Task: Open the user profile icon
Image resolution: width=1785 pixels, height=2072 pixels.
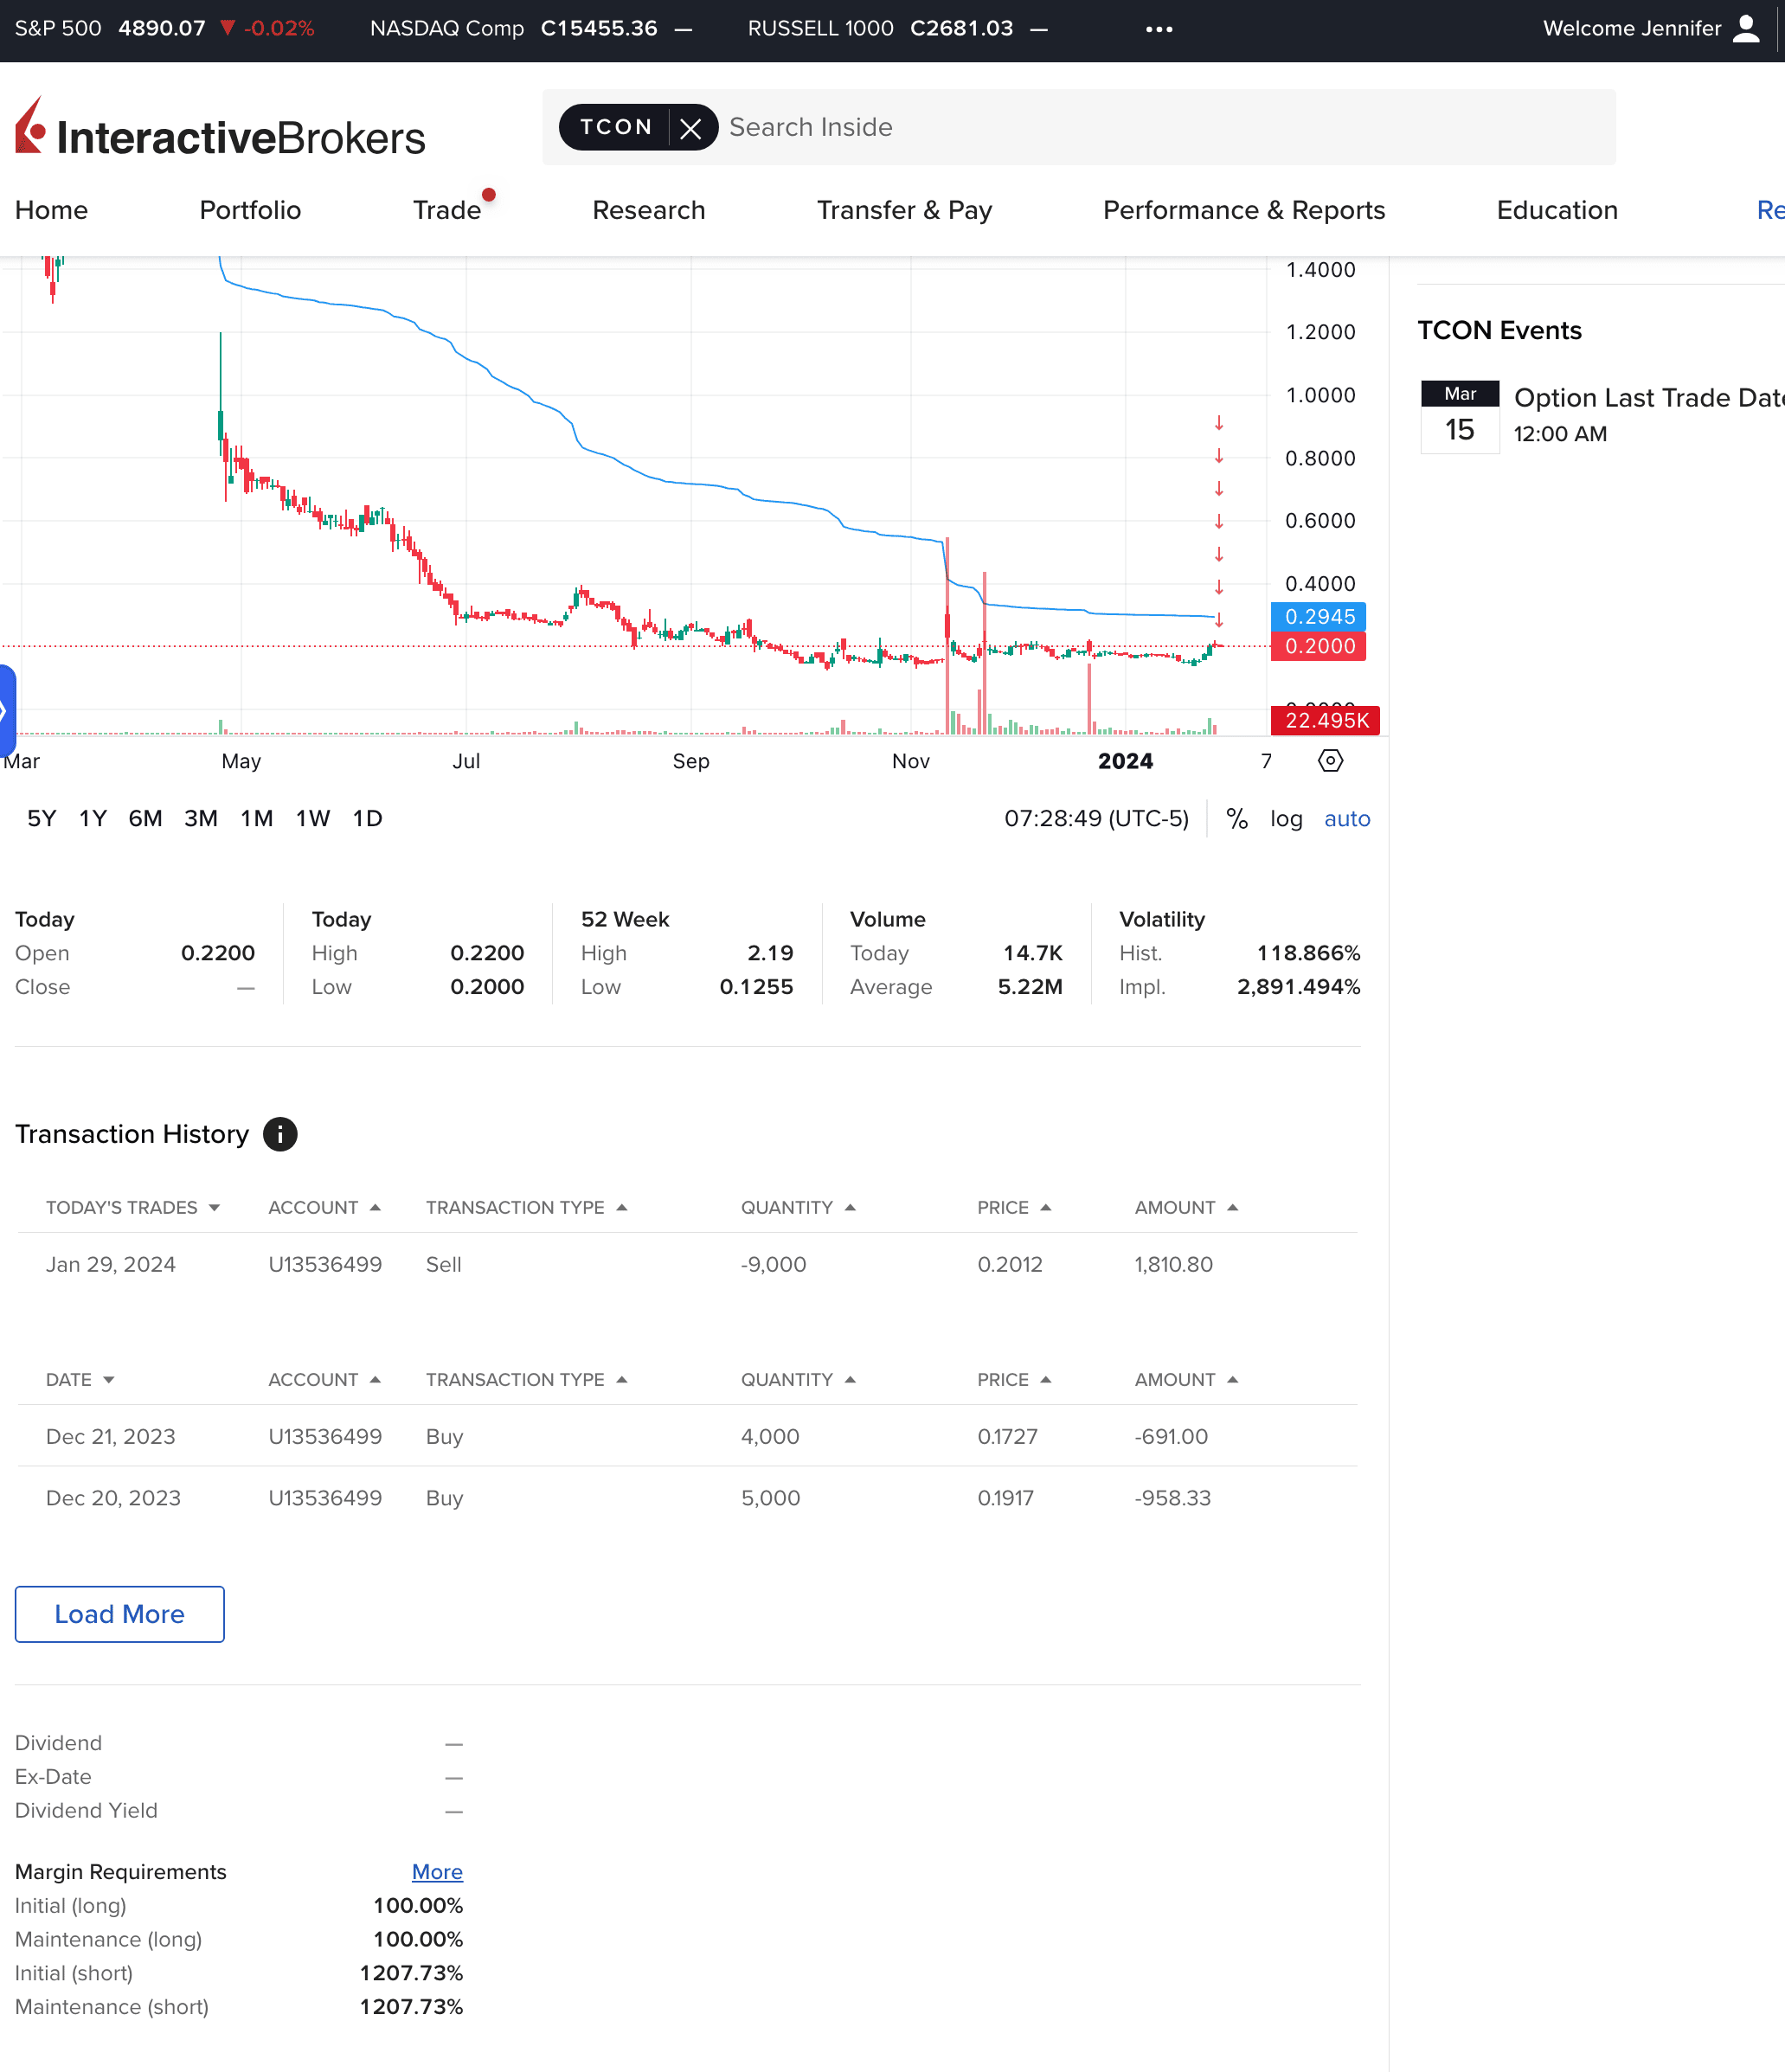Action: point(1745,28)
